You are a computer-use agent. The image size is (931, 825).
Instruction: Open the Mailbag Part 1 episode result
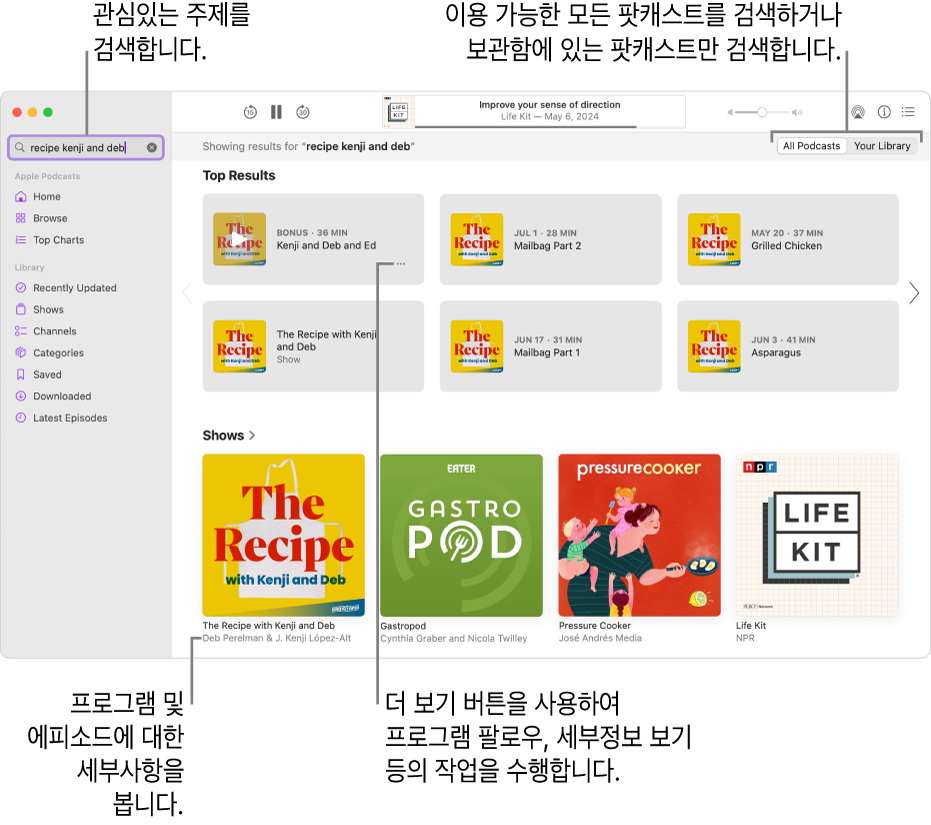550,346
